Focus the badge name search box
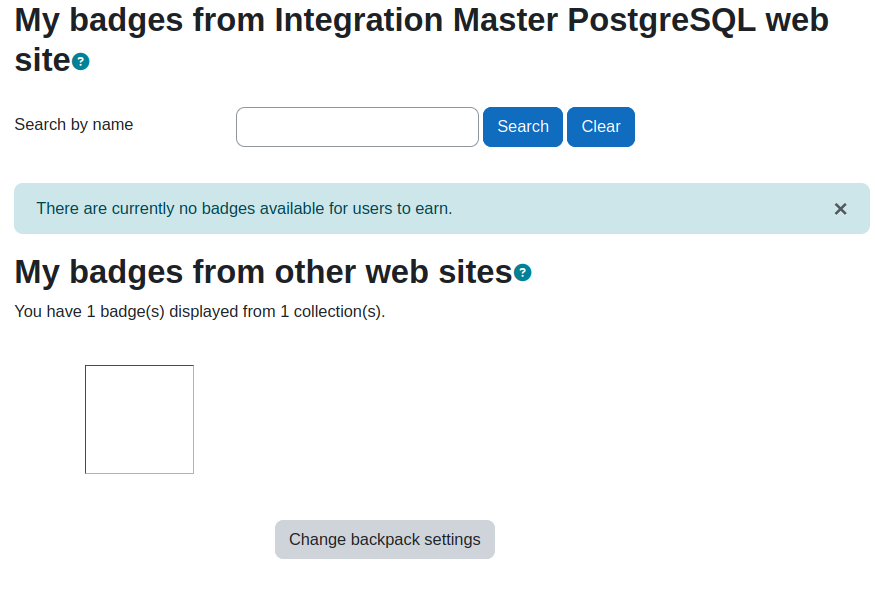The width and height of the screenshot is (875, 596). point(357,127)
